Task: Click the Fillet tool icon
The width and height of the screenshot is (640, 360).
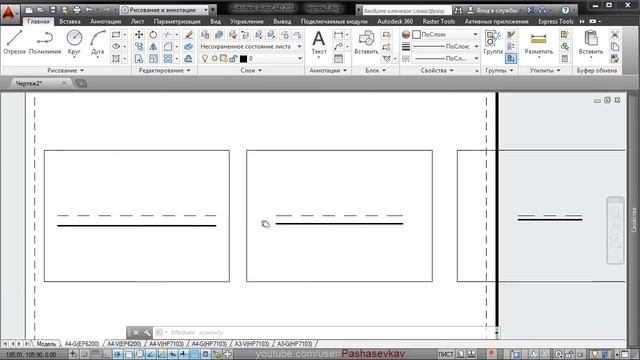Action: (167, 47)
